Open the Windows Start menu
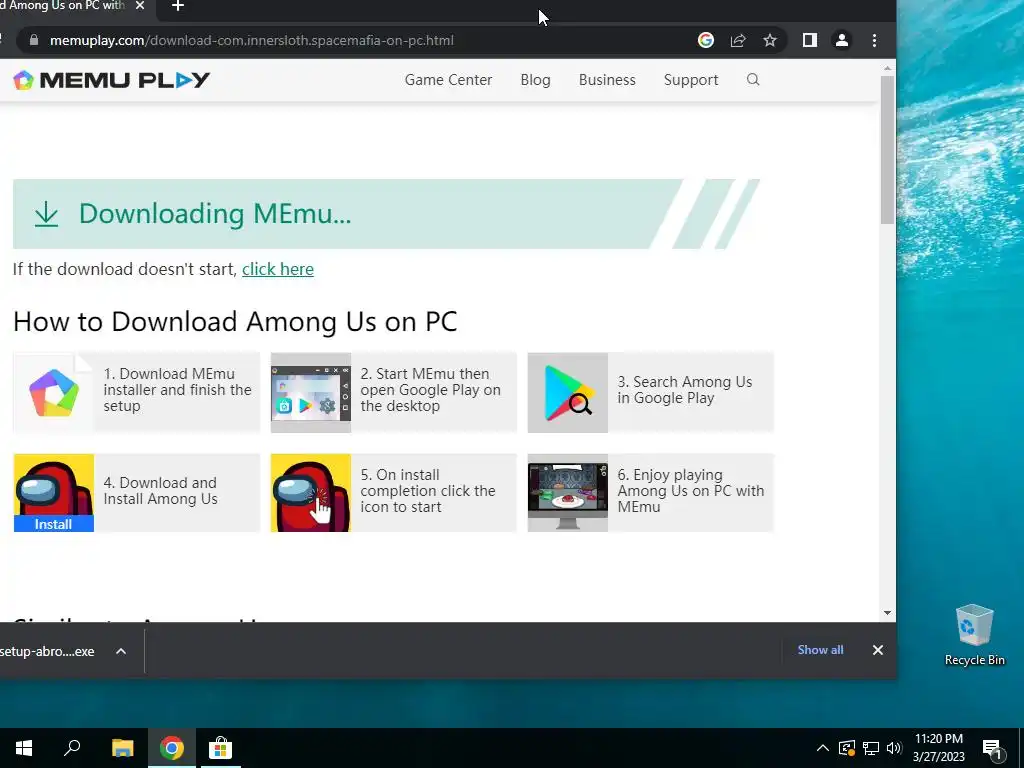Image resolution: width=1024 pixels, height=768 pixels. point(24,748)
